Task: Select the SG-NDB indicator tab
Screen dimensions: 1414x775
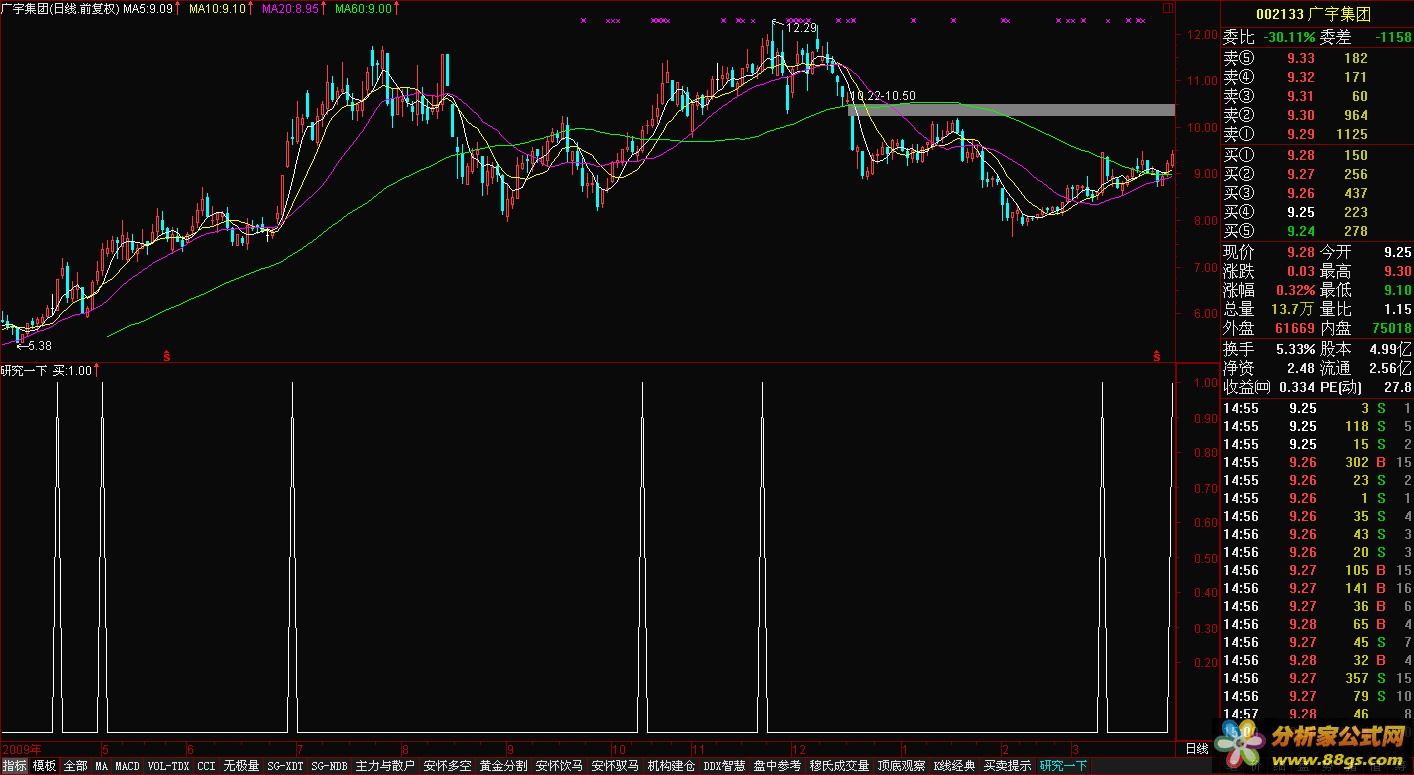Action: tap(330, 766)
